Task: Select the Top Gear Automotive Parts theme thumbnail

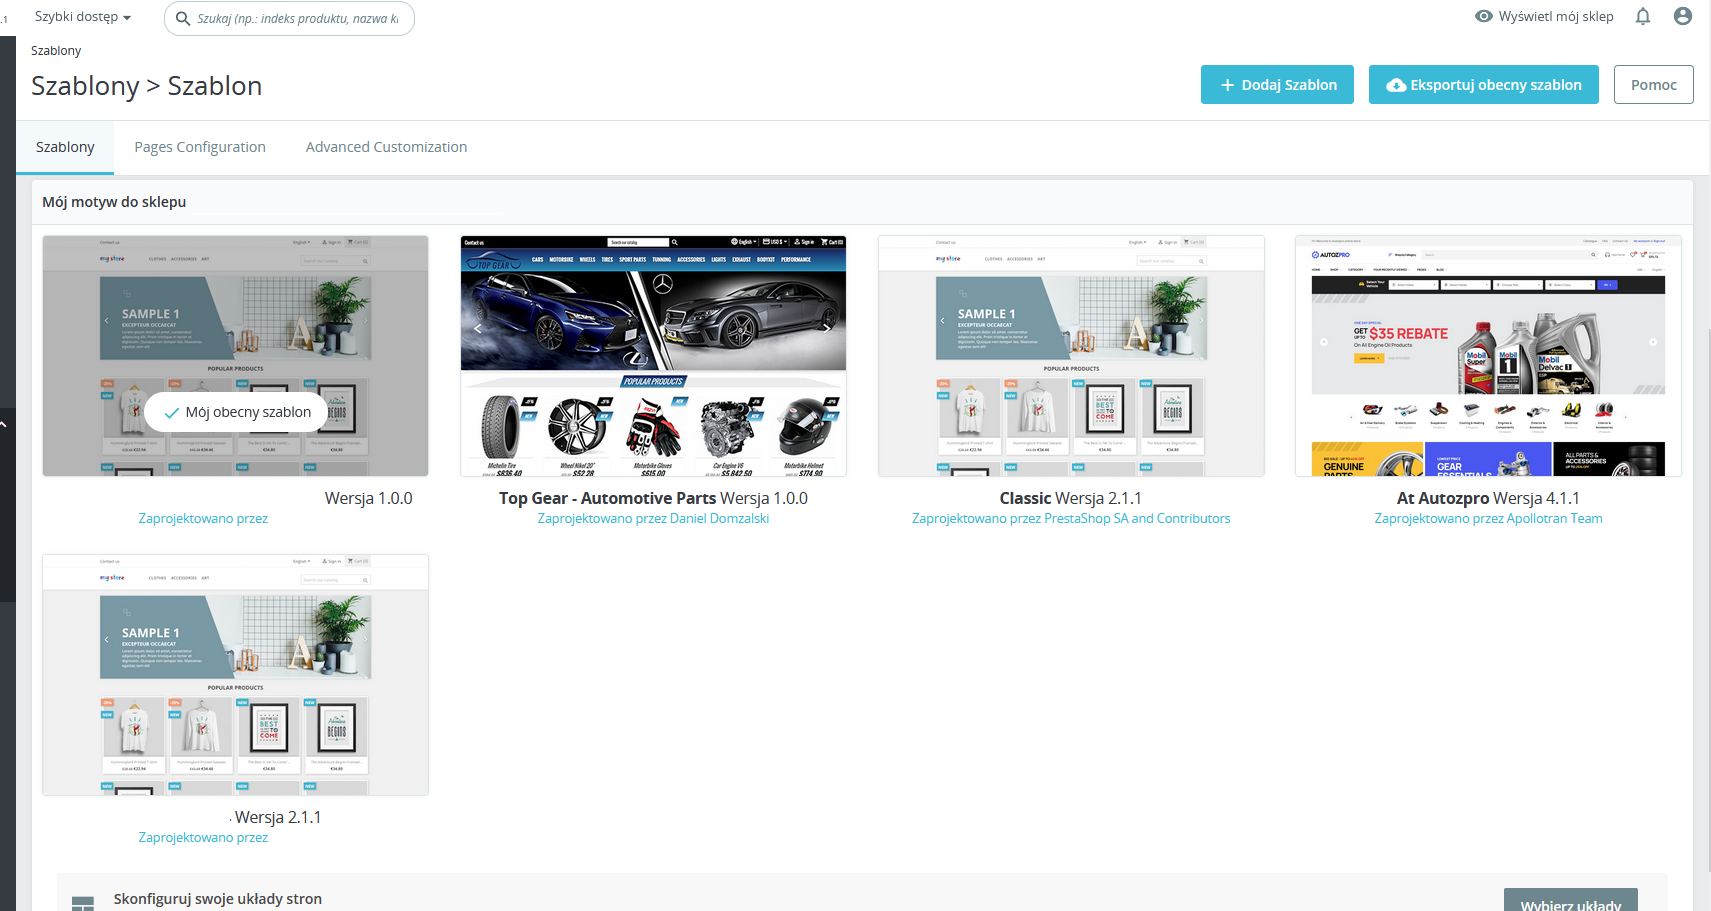Action: pyautogui.click(x=653, y=356)
